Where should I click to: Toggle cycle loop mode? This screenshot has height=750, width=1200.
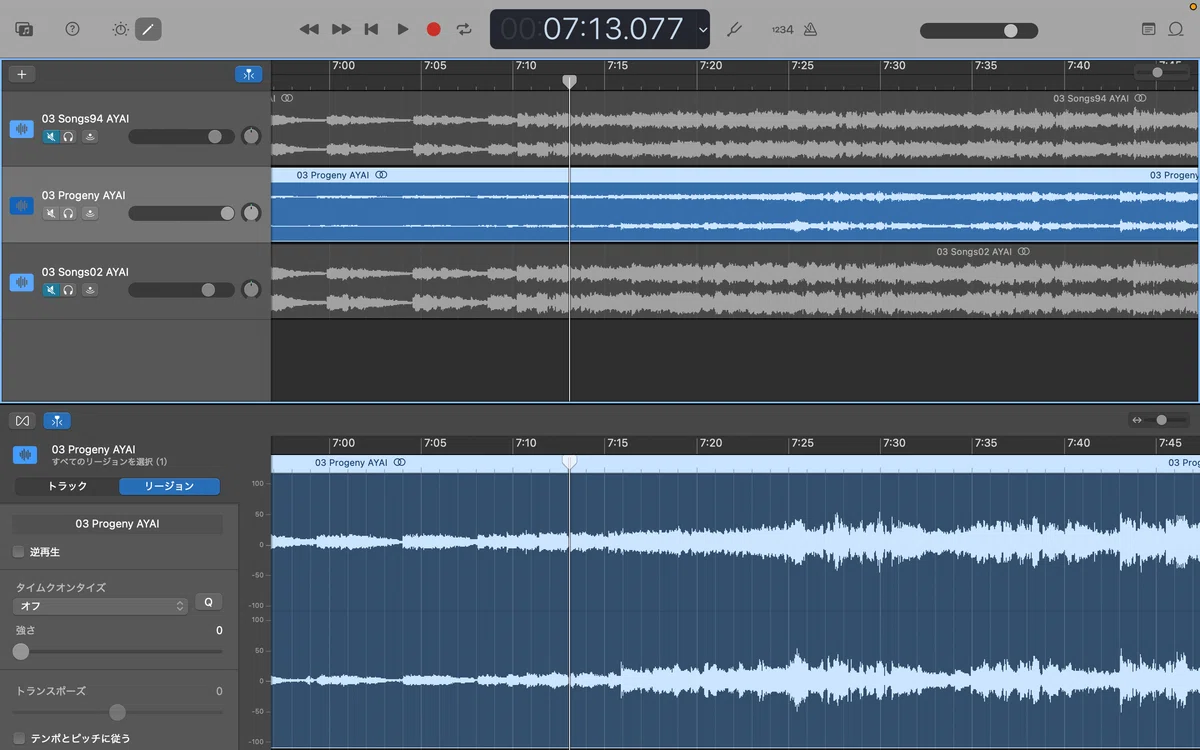pyautogui.click(x=464, y=29)
